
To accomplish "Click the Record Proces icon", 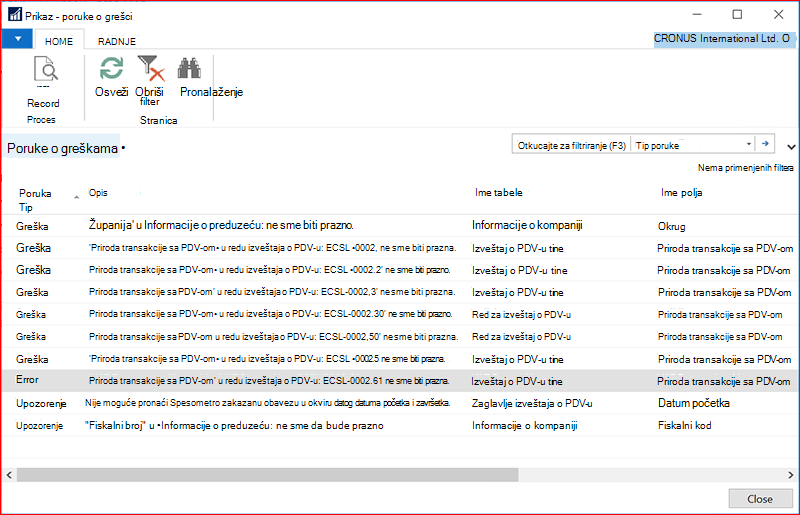I will pyautogui.click(x=45, y=70).
